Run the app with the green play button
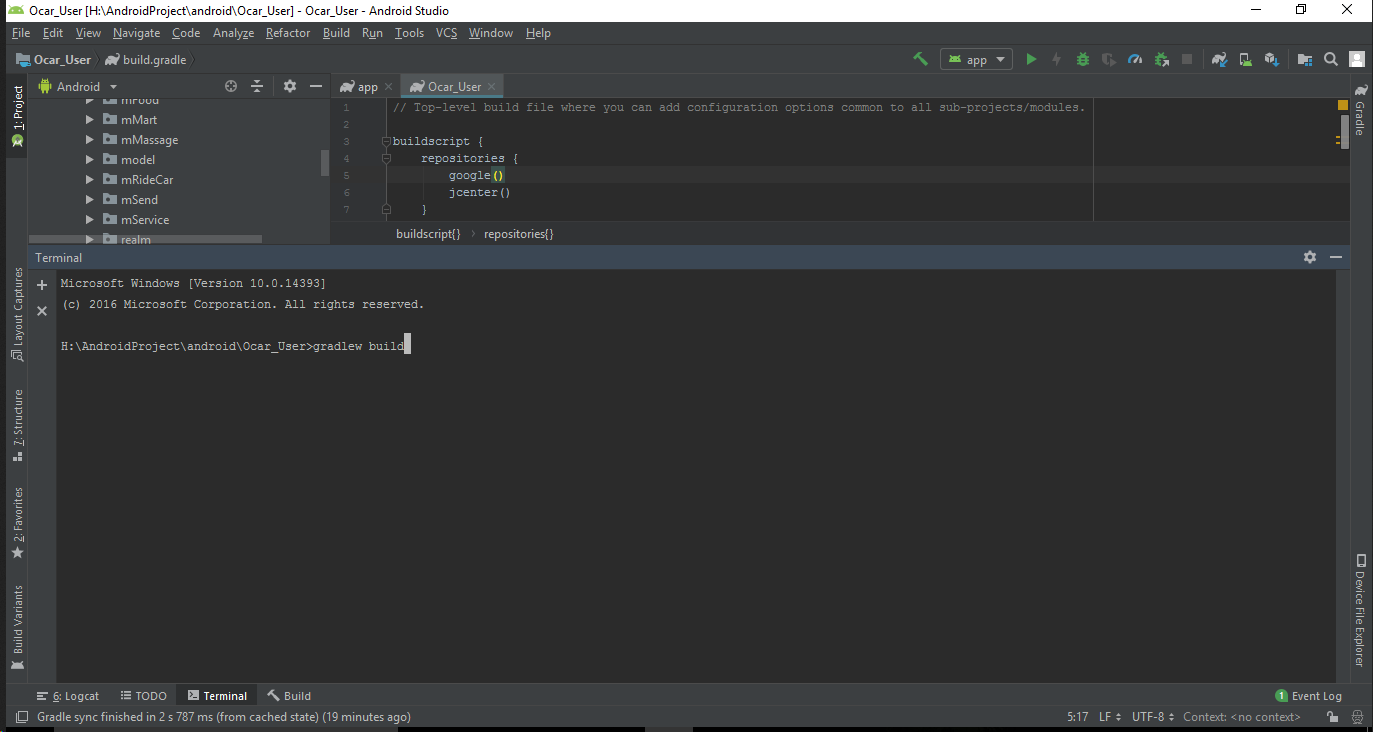Viewport: 1373px width, 732px height. click(x=1031, y=59)
